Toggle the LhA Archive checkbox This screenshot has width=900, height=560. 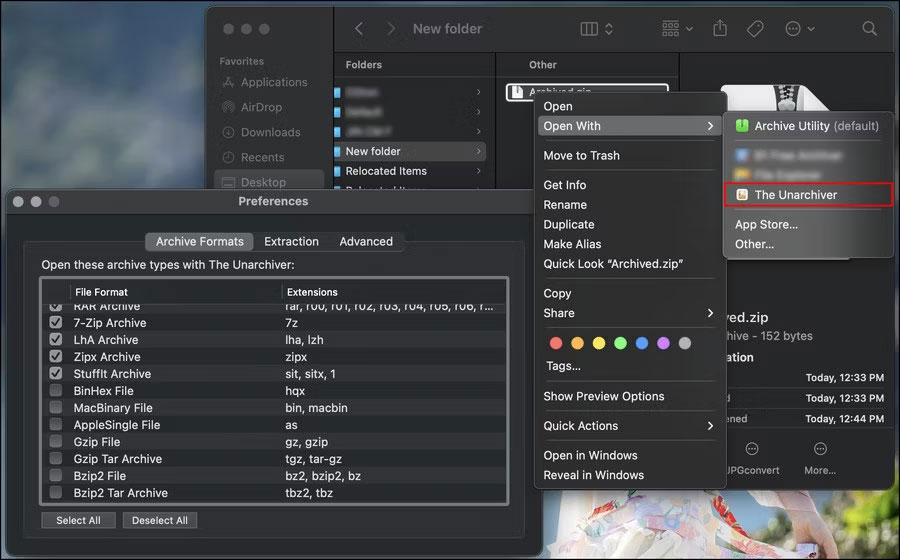tap(56, 340)
